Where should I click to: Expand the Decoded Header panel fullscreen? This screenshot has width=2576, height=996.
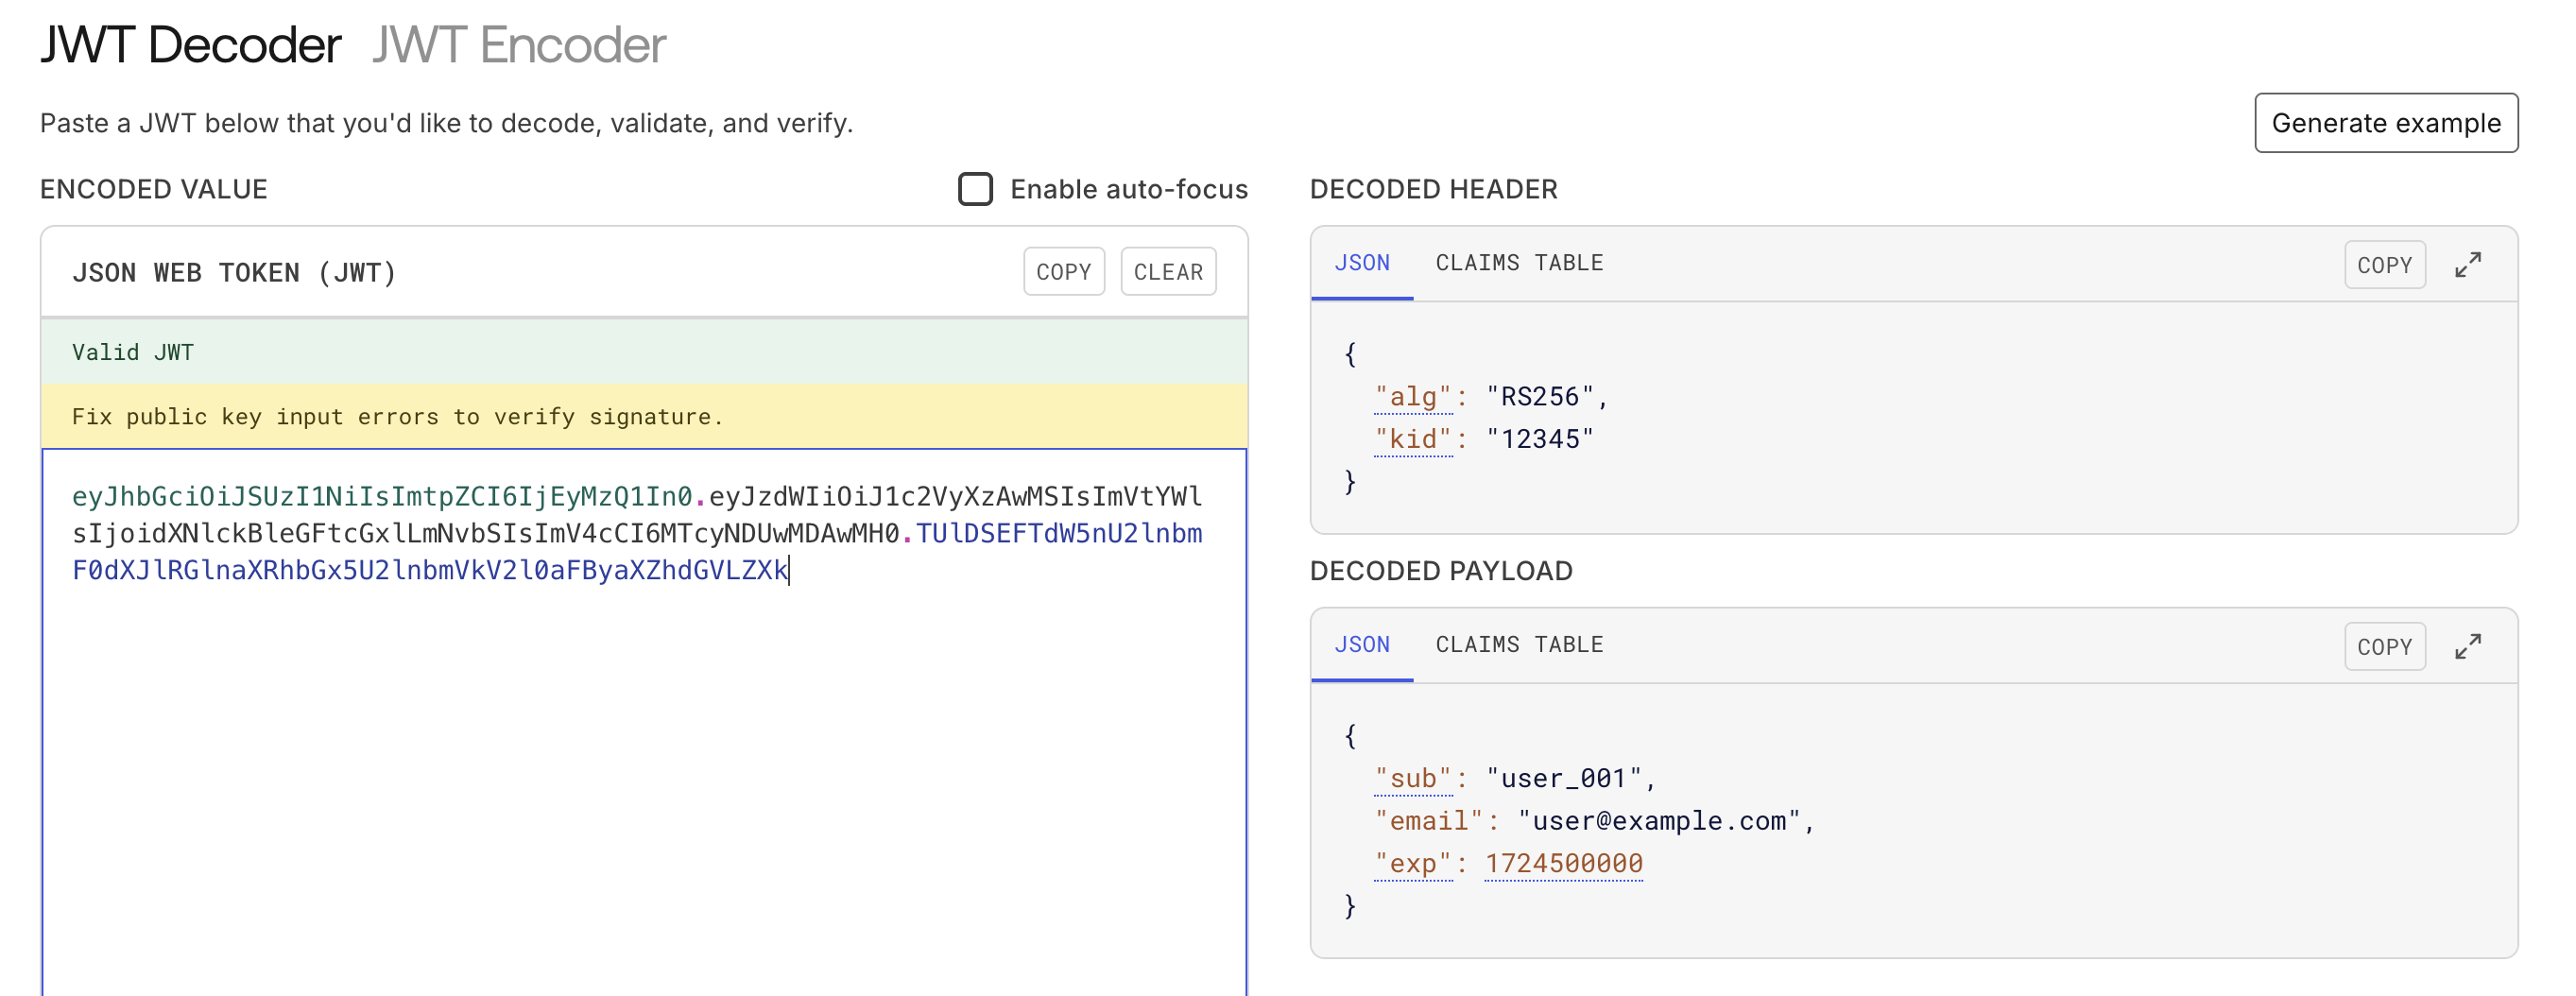pos(2469,264)
